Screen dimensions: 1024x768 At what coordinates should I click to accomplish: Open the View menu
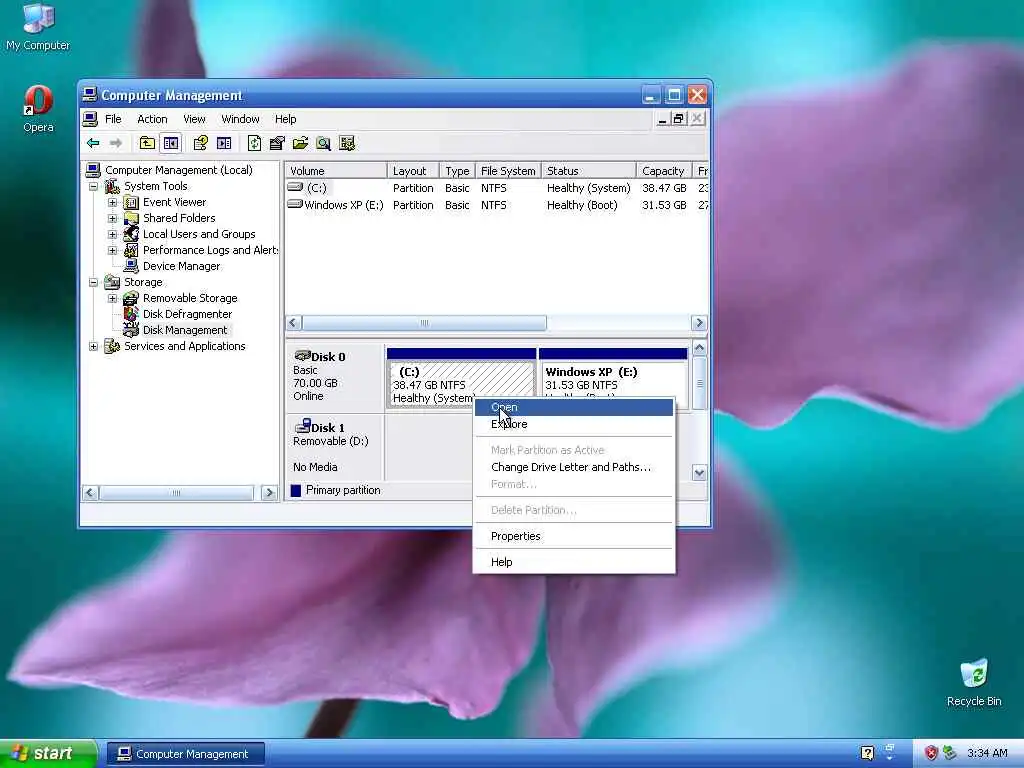(x=194, y=119)
